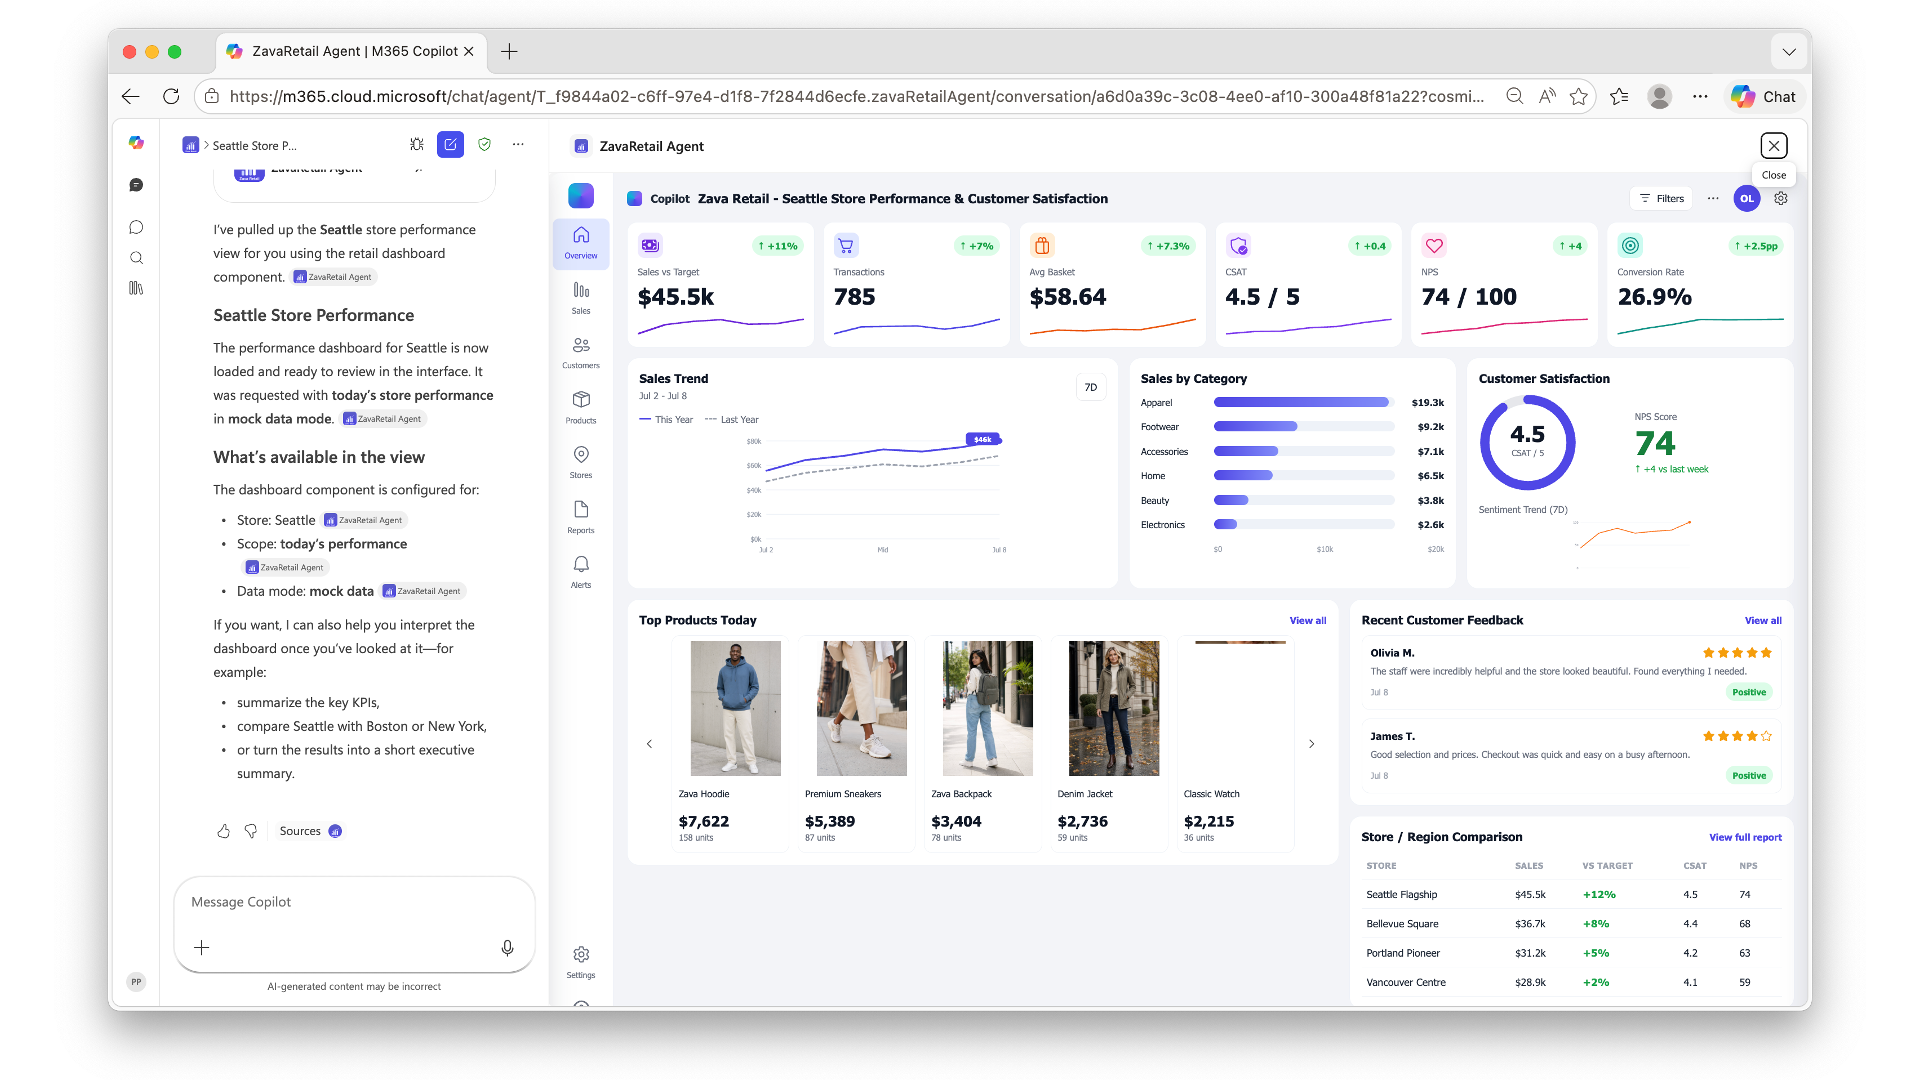Open the Sales section in the dashboard sidebar

pyautogui.click(x=581, y=298)
